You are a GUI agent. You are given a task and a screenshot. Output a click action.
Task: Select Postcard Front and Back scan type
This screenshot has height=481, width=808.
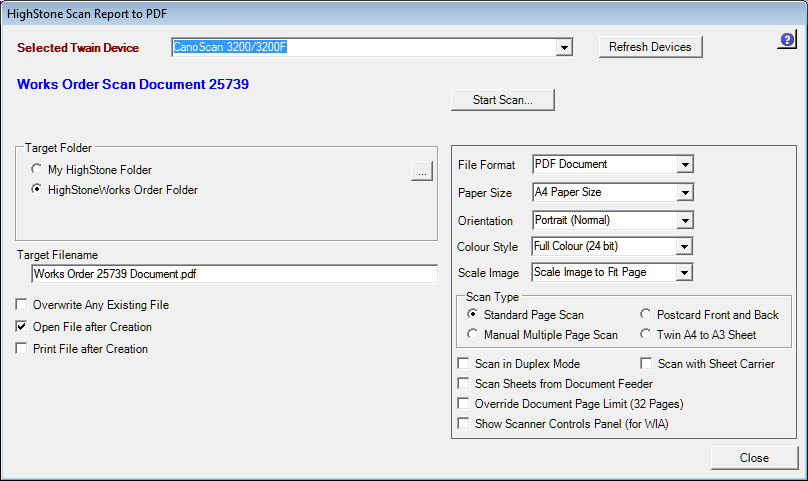pos(646,315)
